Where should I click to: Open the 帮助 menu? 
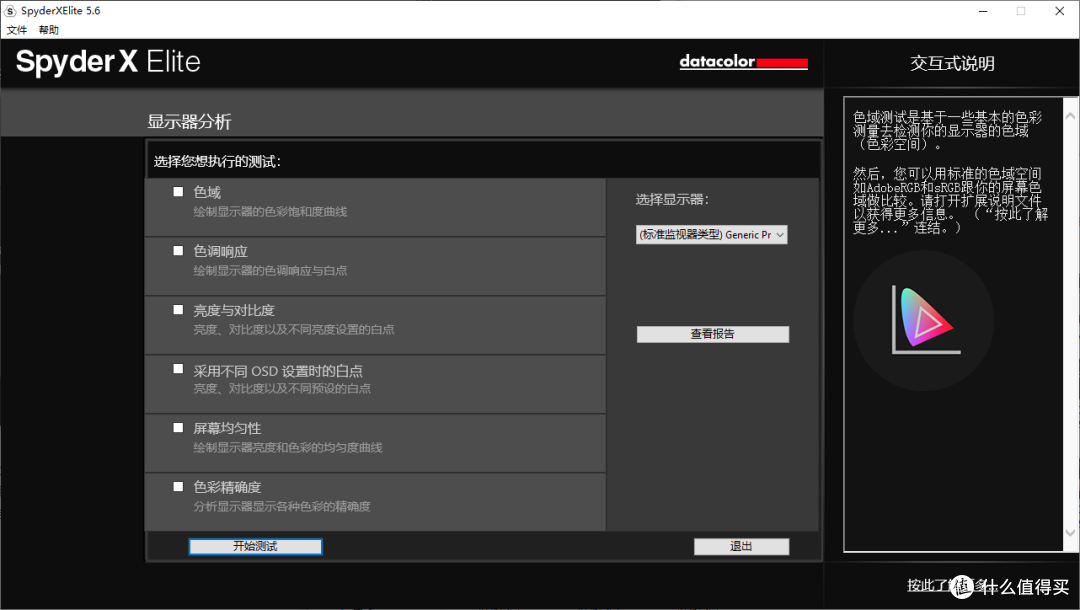tap(48, 30)
